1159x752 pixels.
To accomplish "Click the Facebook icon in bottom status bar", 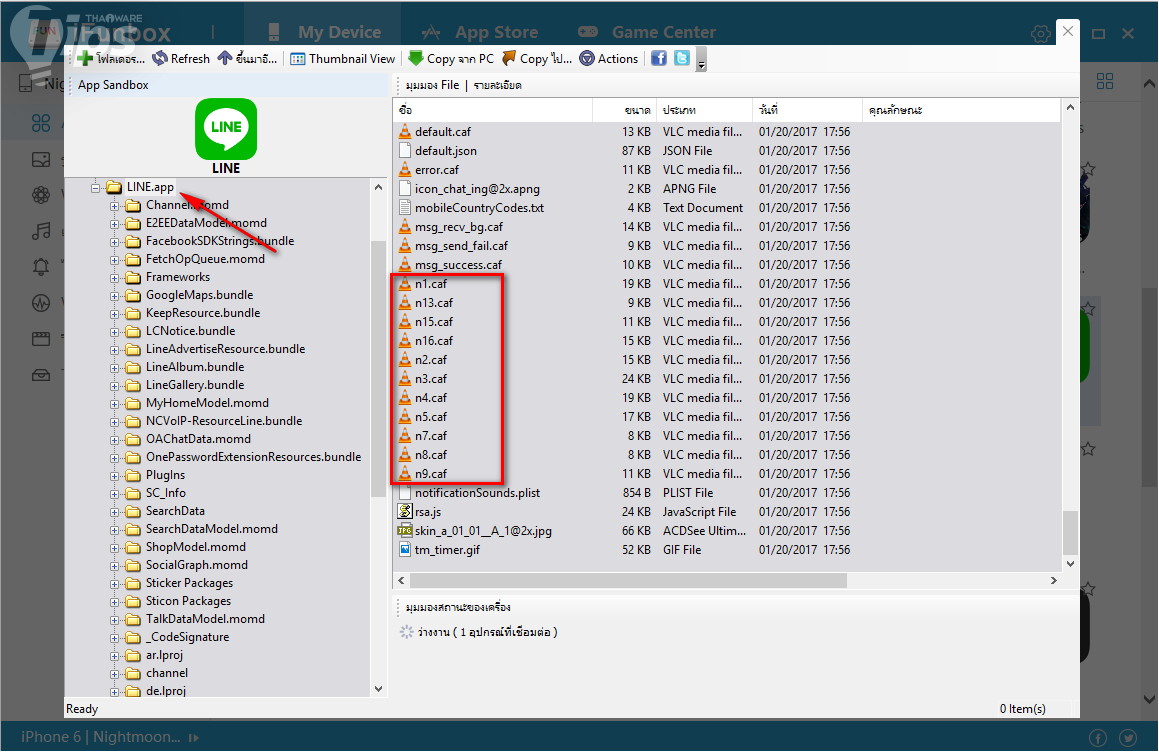I will click(x=1098, y=737).
